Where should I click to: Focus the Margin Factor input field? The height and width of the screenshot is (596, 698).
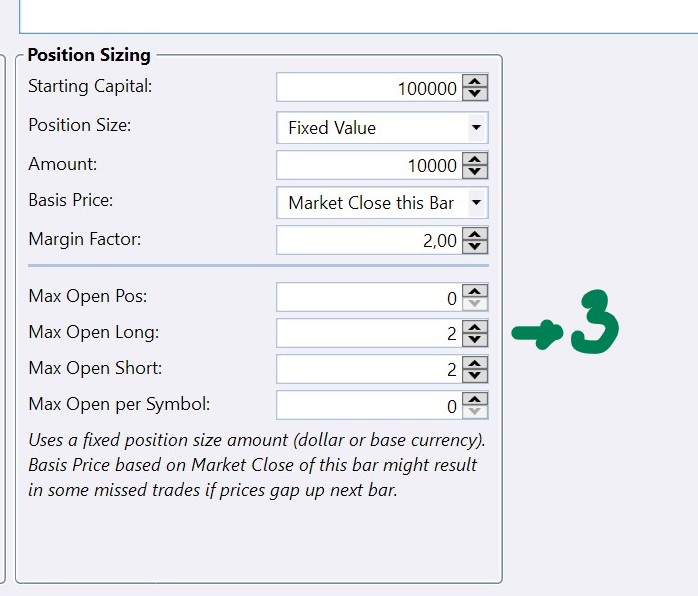pos(368,240)
